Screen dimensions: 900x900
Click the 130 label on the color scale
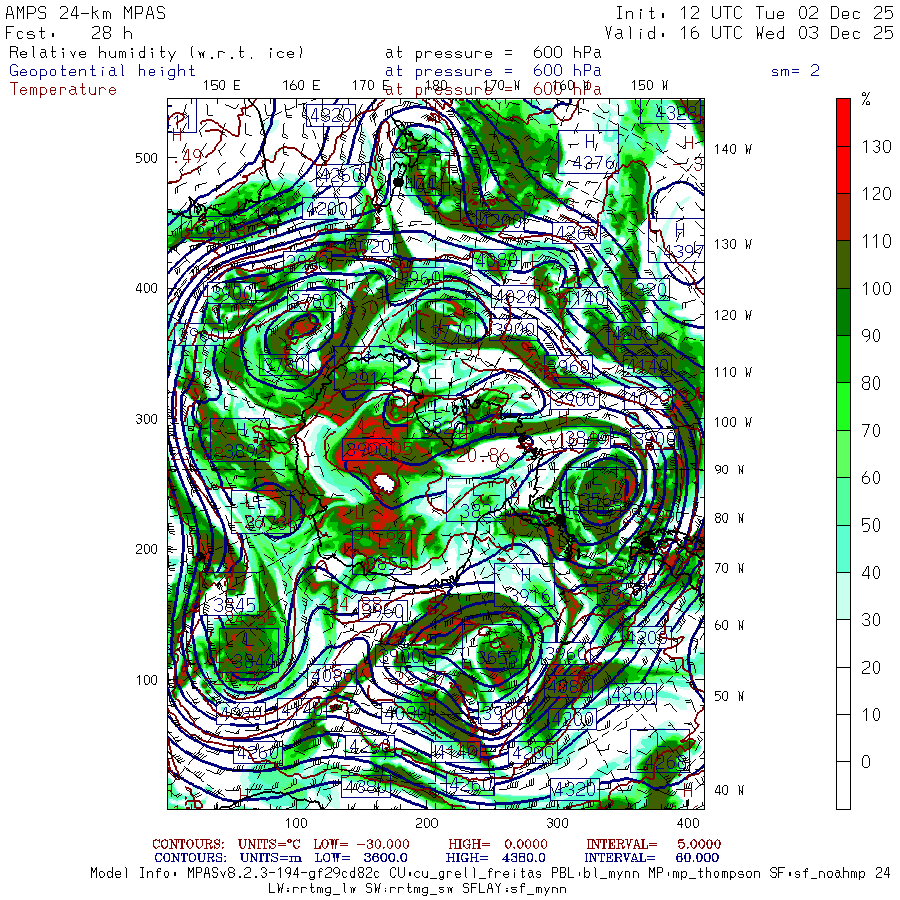tap(876, 146)
